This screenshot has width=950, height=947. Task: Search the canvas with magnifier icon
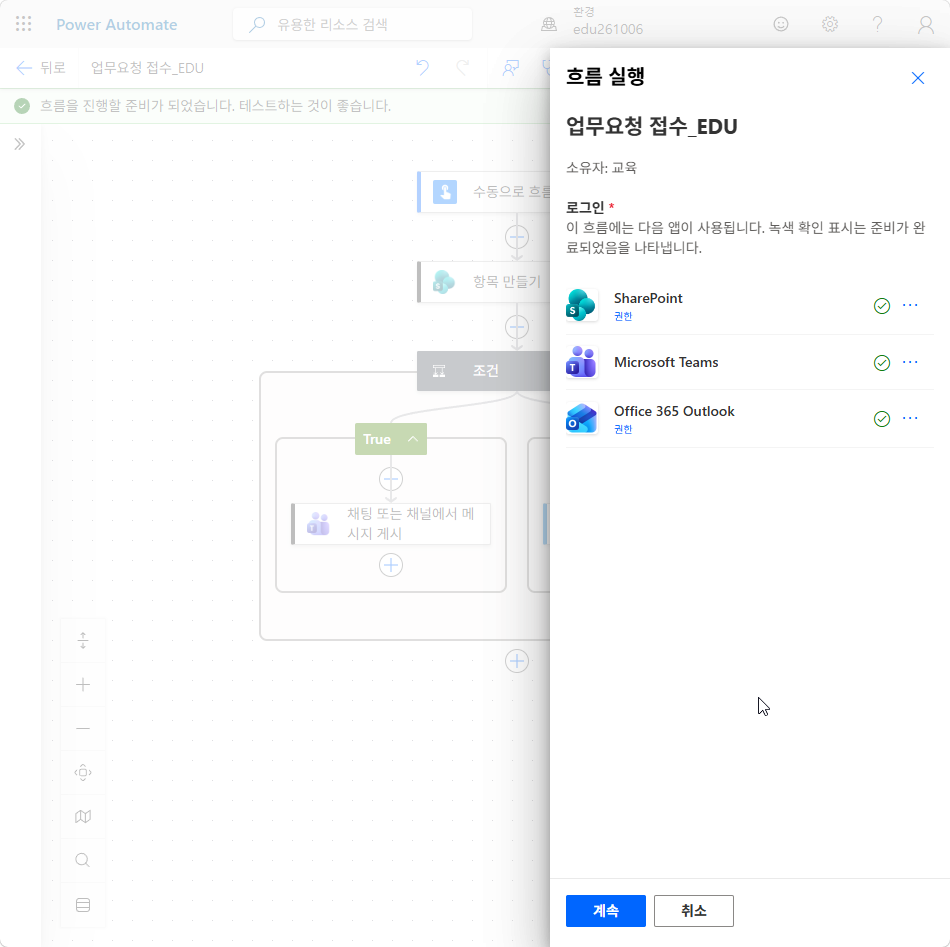coord(83,860)
